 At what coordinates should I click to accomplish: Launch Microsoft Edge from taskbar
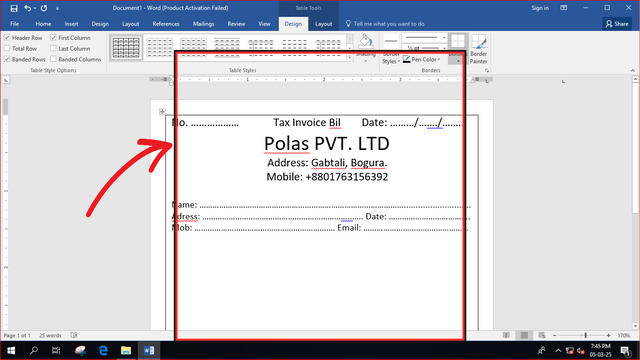pyautogui.click(x=103, y=350)
